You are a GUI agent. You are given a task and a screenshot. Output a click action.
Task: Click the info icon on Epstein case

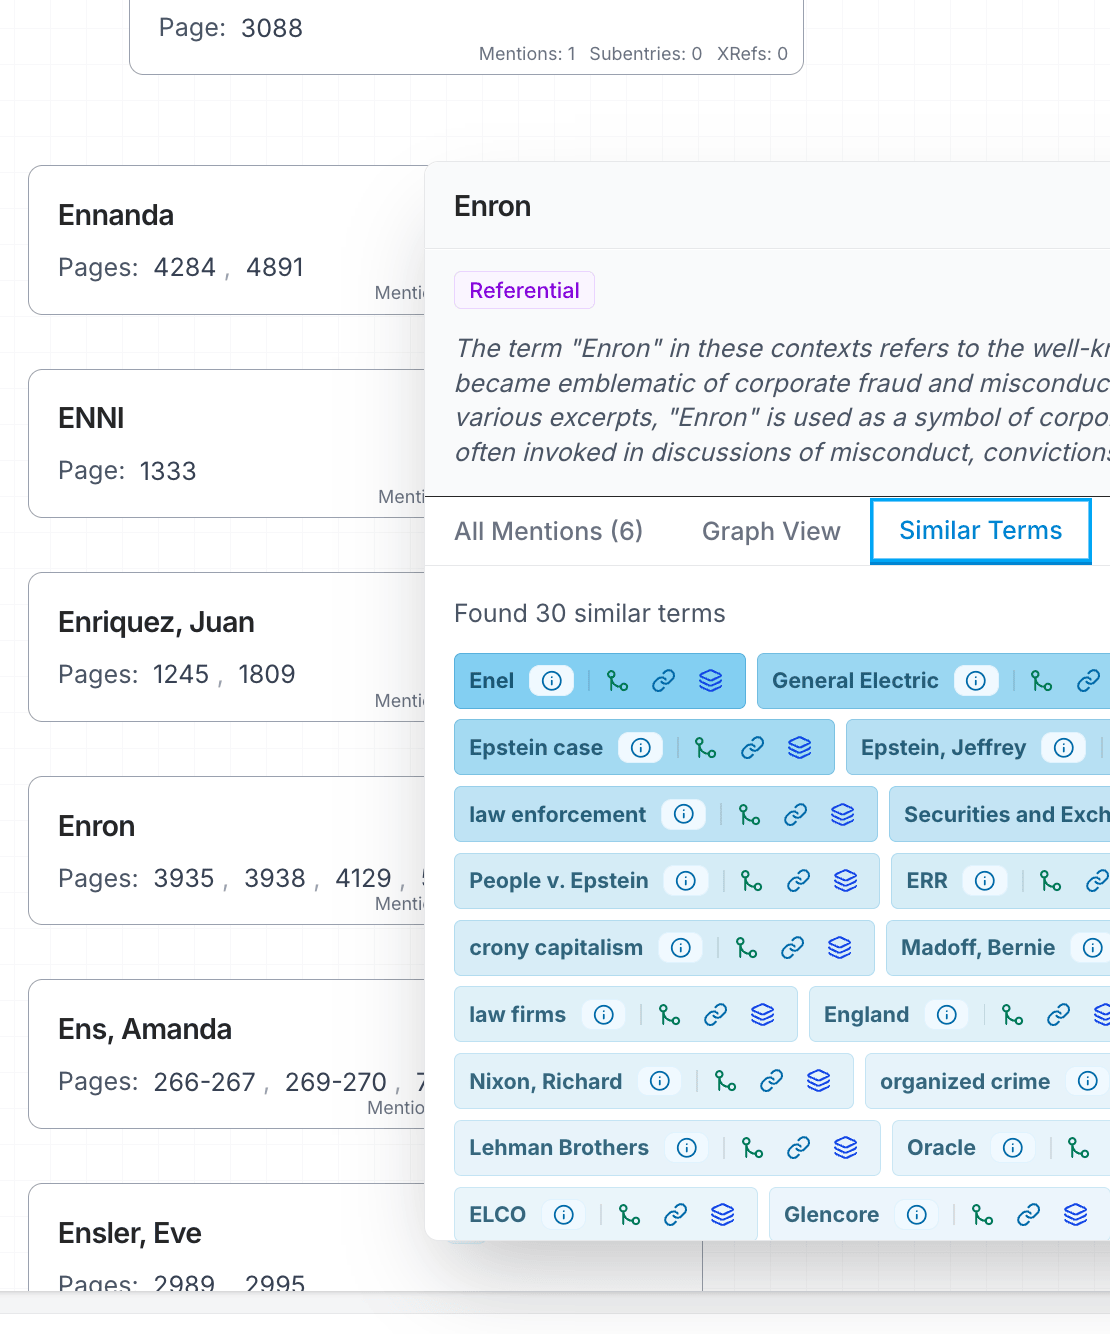[641, 747]
